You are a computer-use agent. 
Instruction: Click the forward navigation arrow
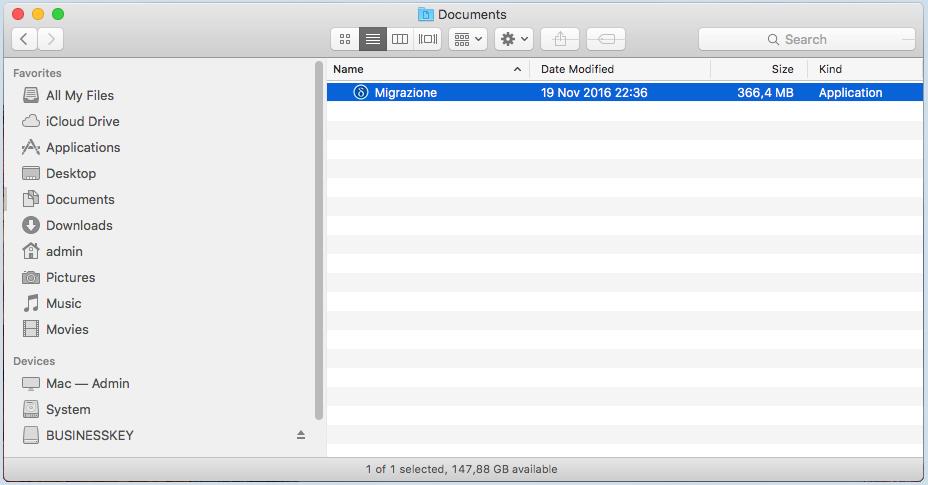pyautogui.click(x=50, y=39)
